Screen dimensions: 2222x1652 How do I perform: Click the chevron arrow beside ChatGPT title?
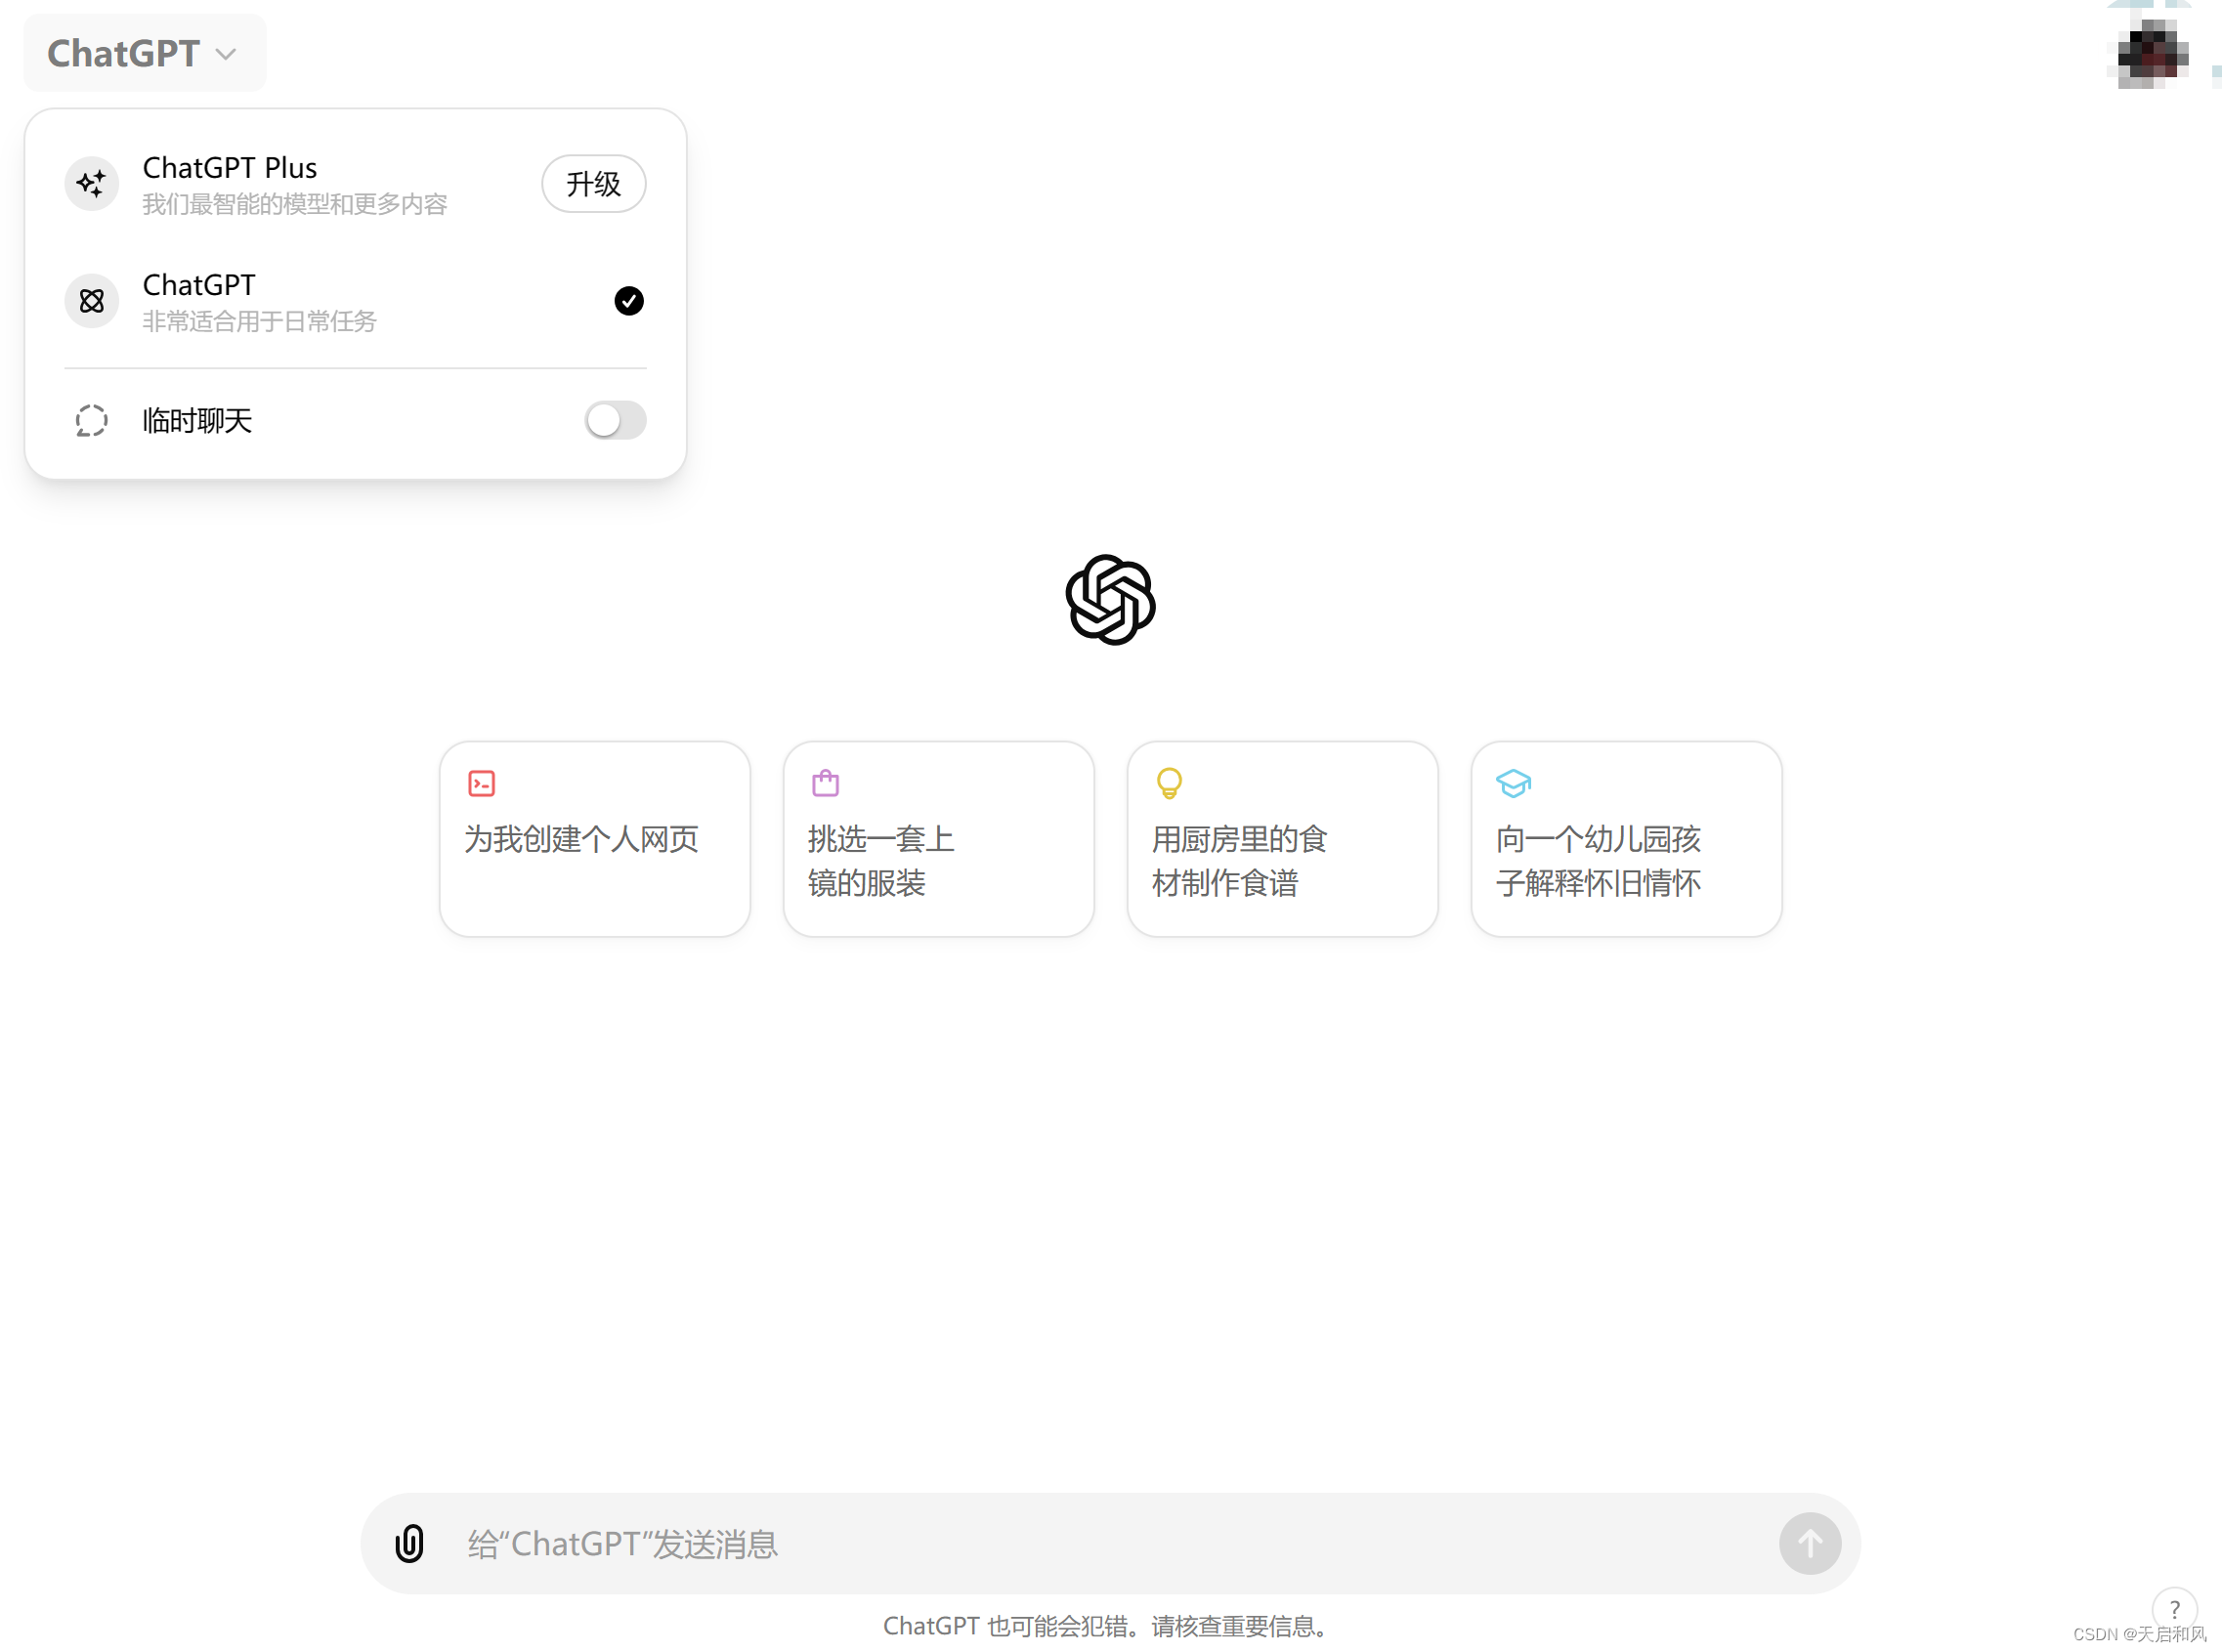(226, 54)
